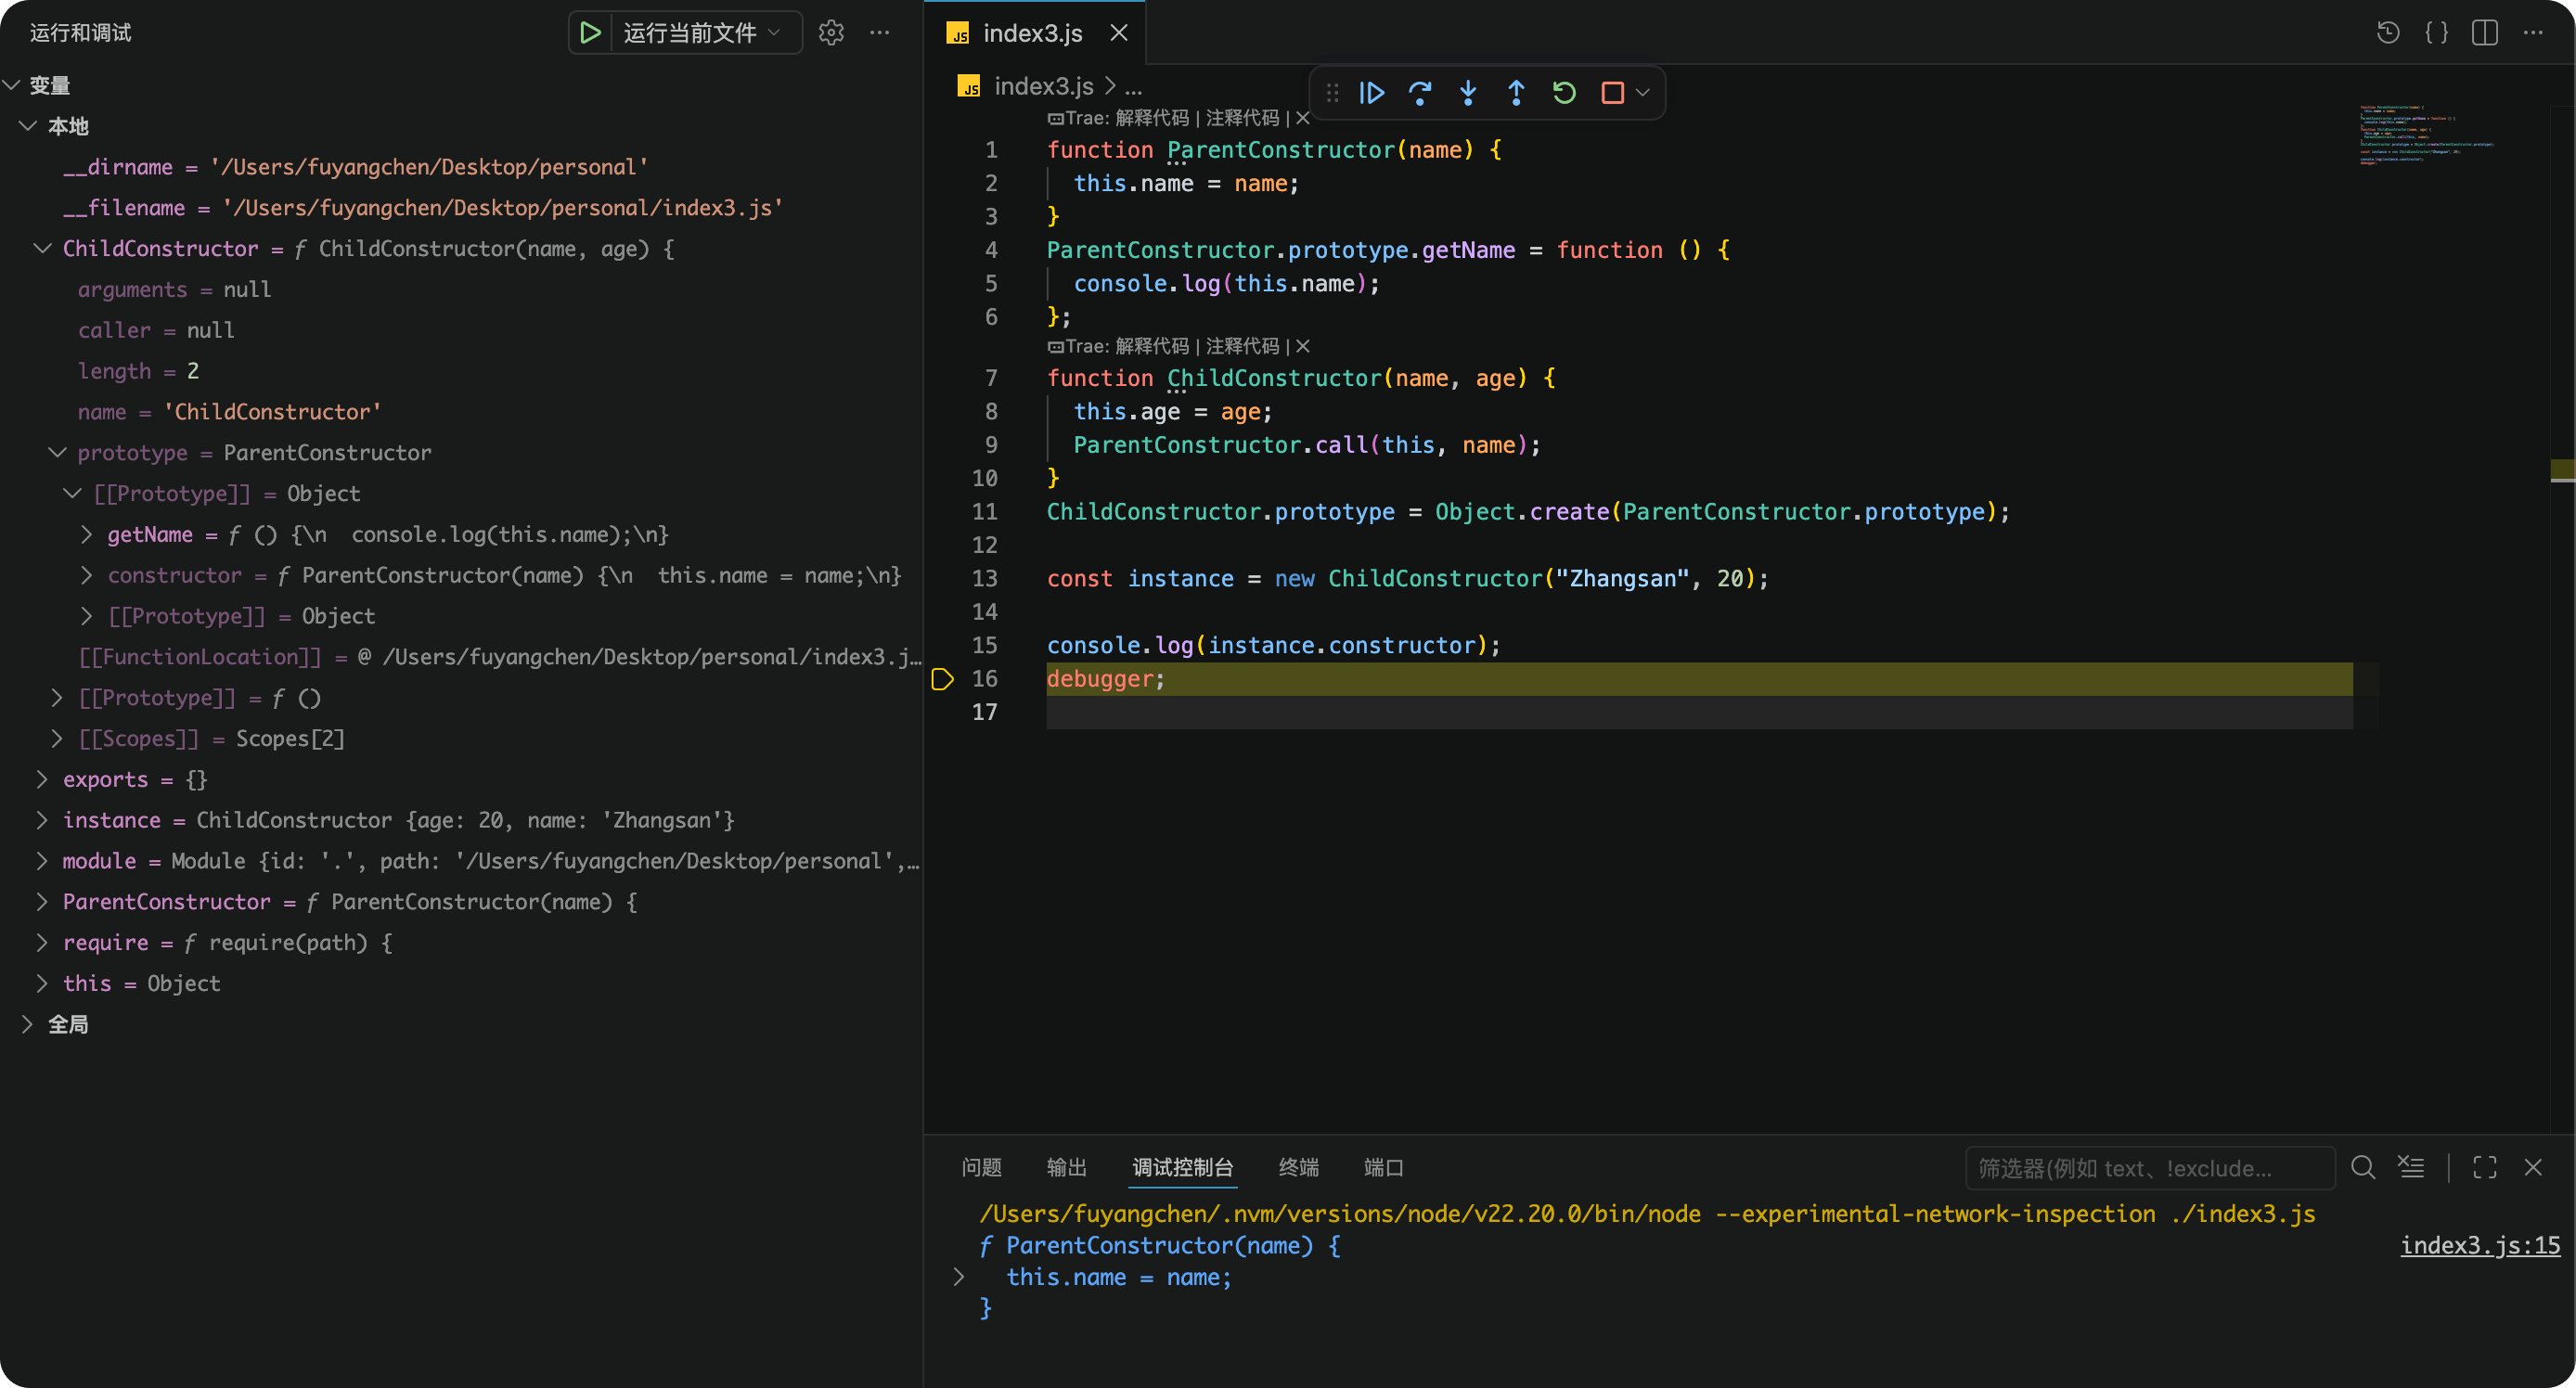The height and width of the screenshot is (1388, 2576).
Task: Expand the getName function entry
Action: coord(86,534)
